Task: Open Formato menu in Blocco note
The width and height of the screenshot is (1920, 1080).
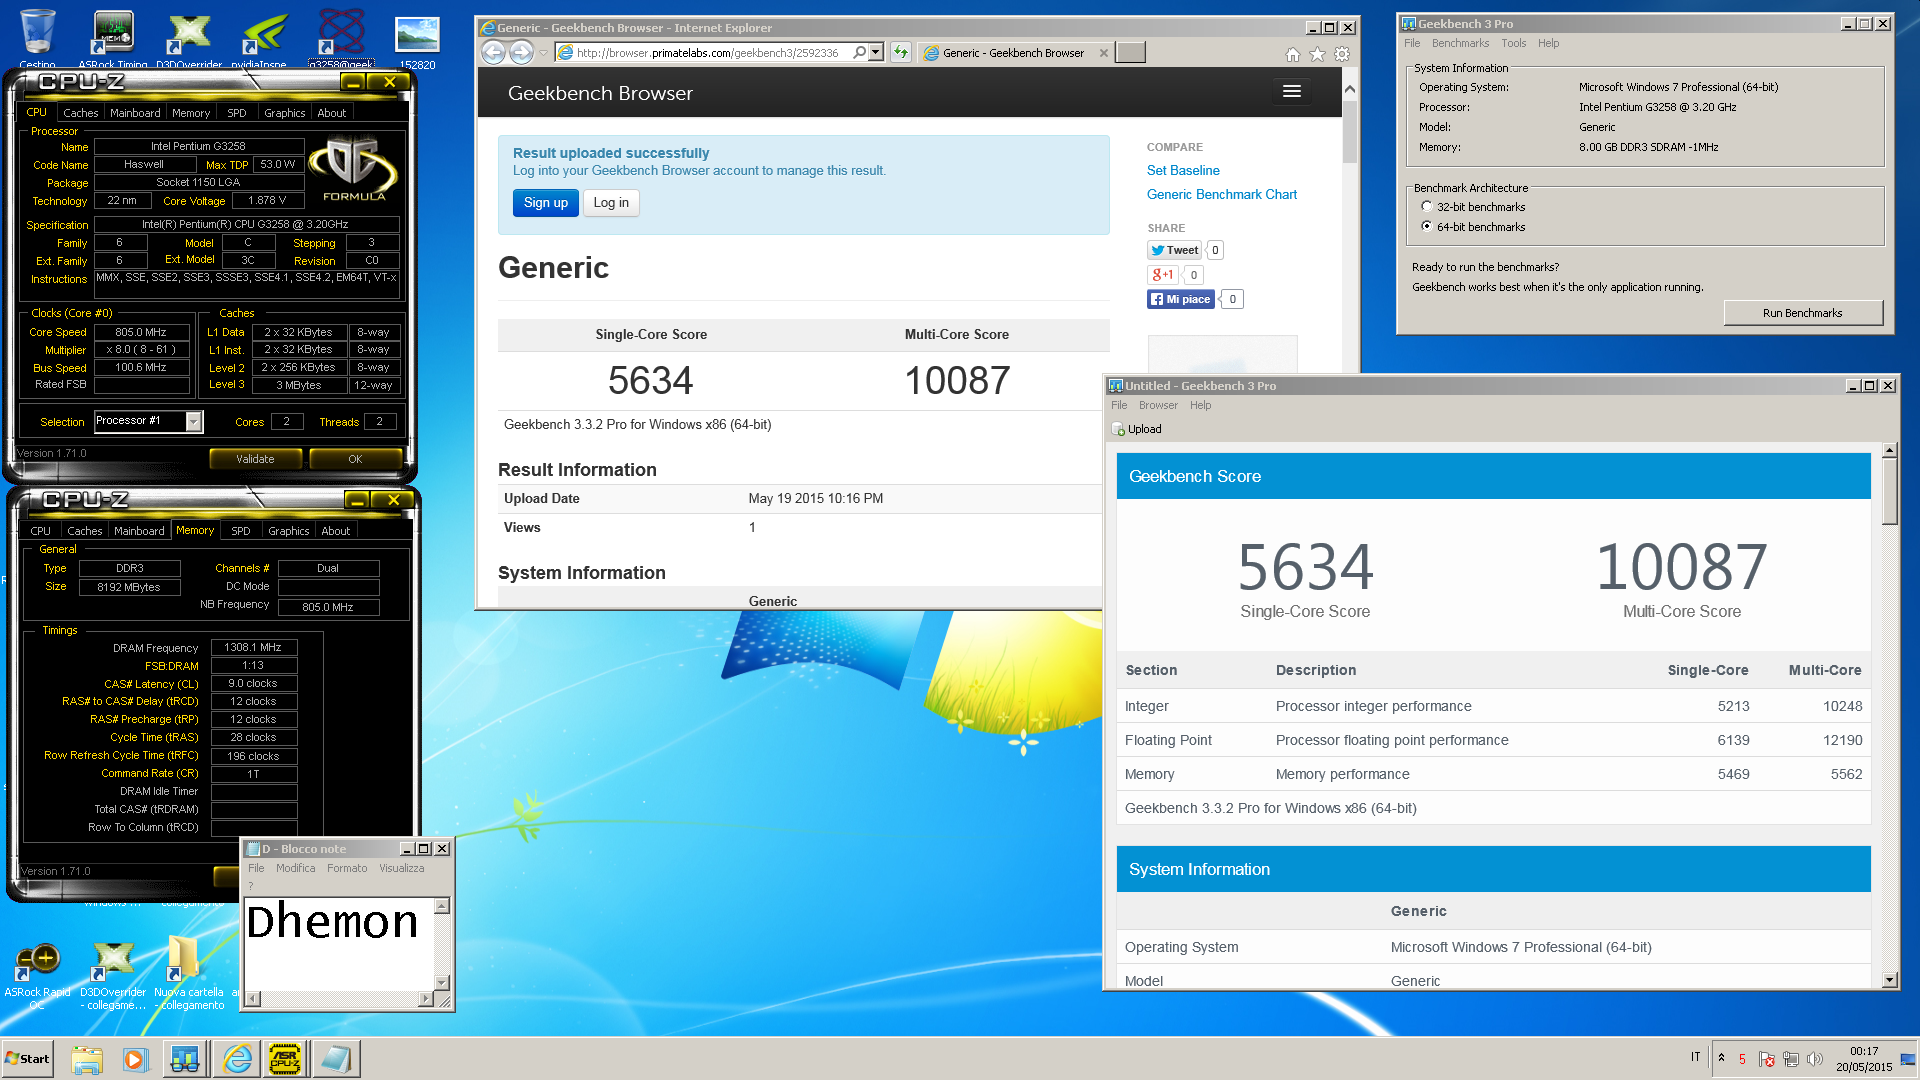Action: pyautogui.click(x=347, y=868)
